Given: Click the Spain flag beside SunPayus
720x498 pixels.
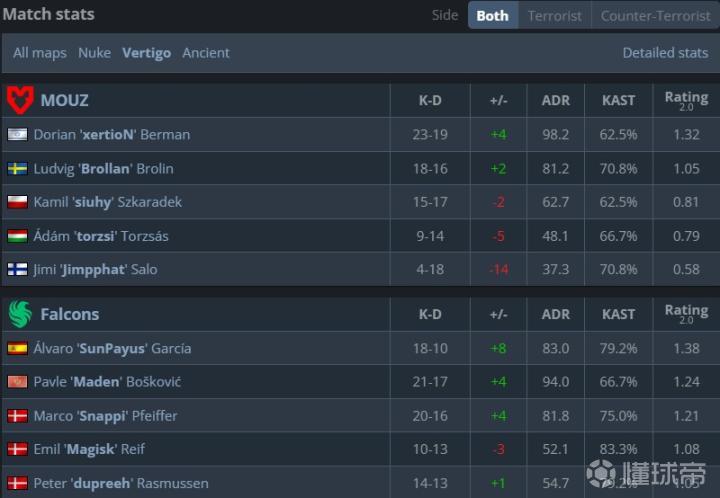Looking at the screenshot, I should [x=17, y=348].
